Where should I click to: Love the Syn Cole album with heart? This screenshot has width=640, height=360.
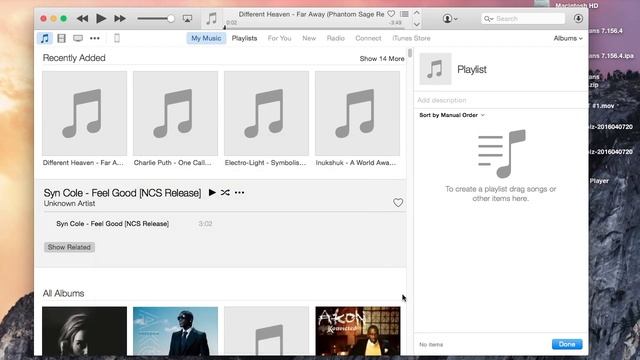[x=398, y=202]
